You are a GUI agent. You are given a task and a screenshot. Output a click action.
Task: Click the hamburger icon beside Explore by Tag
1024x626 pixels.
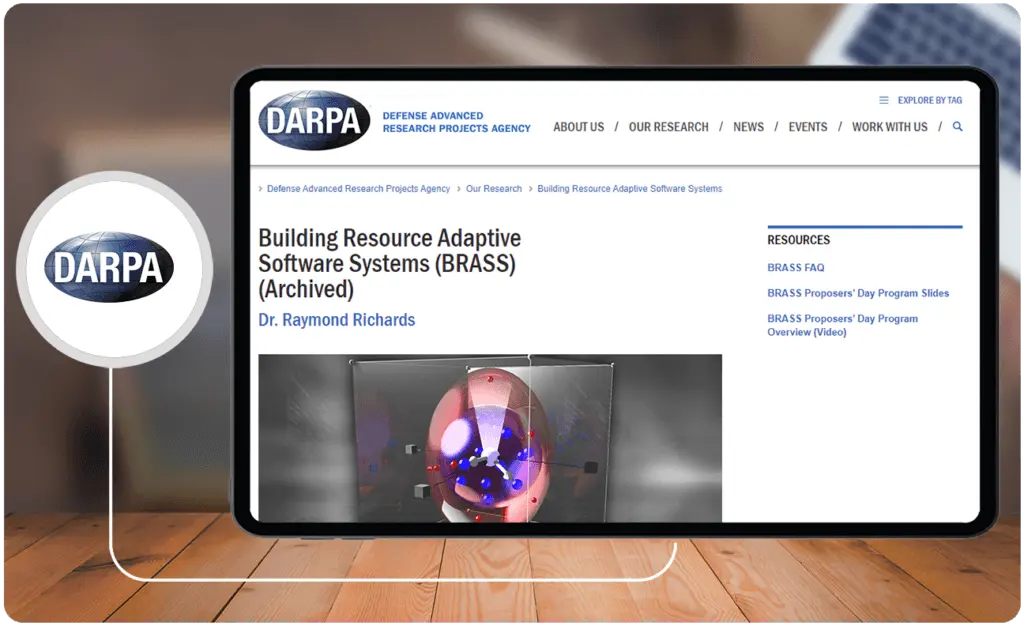(x=884, y=101)
